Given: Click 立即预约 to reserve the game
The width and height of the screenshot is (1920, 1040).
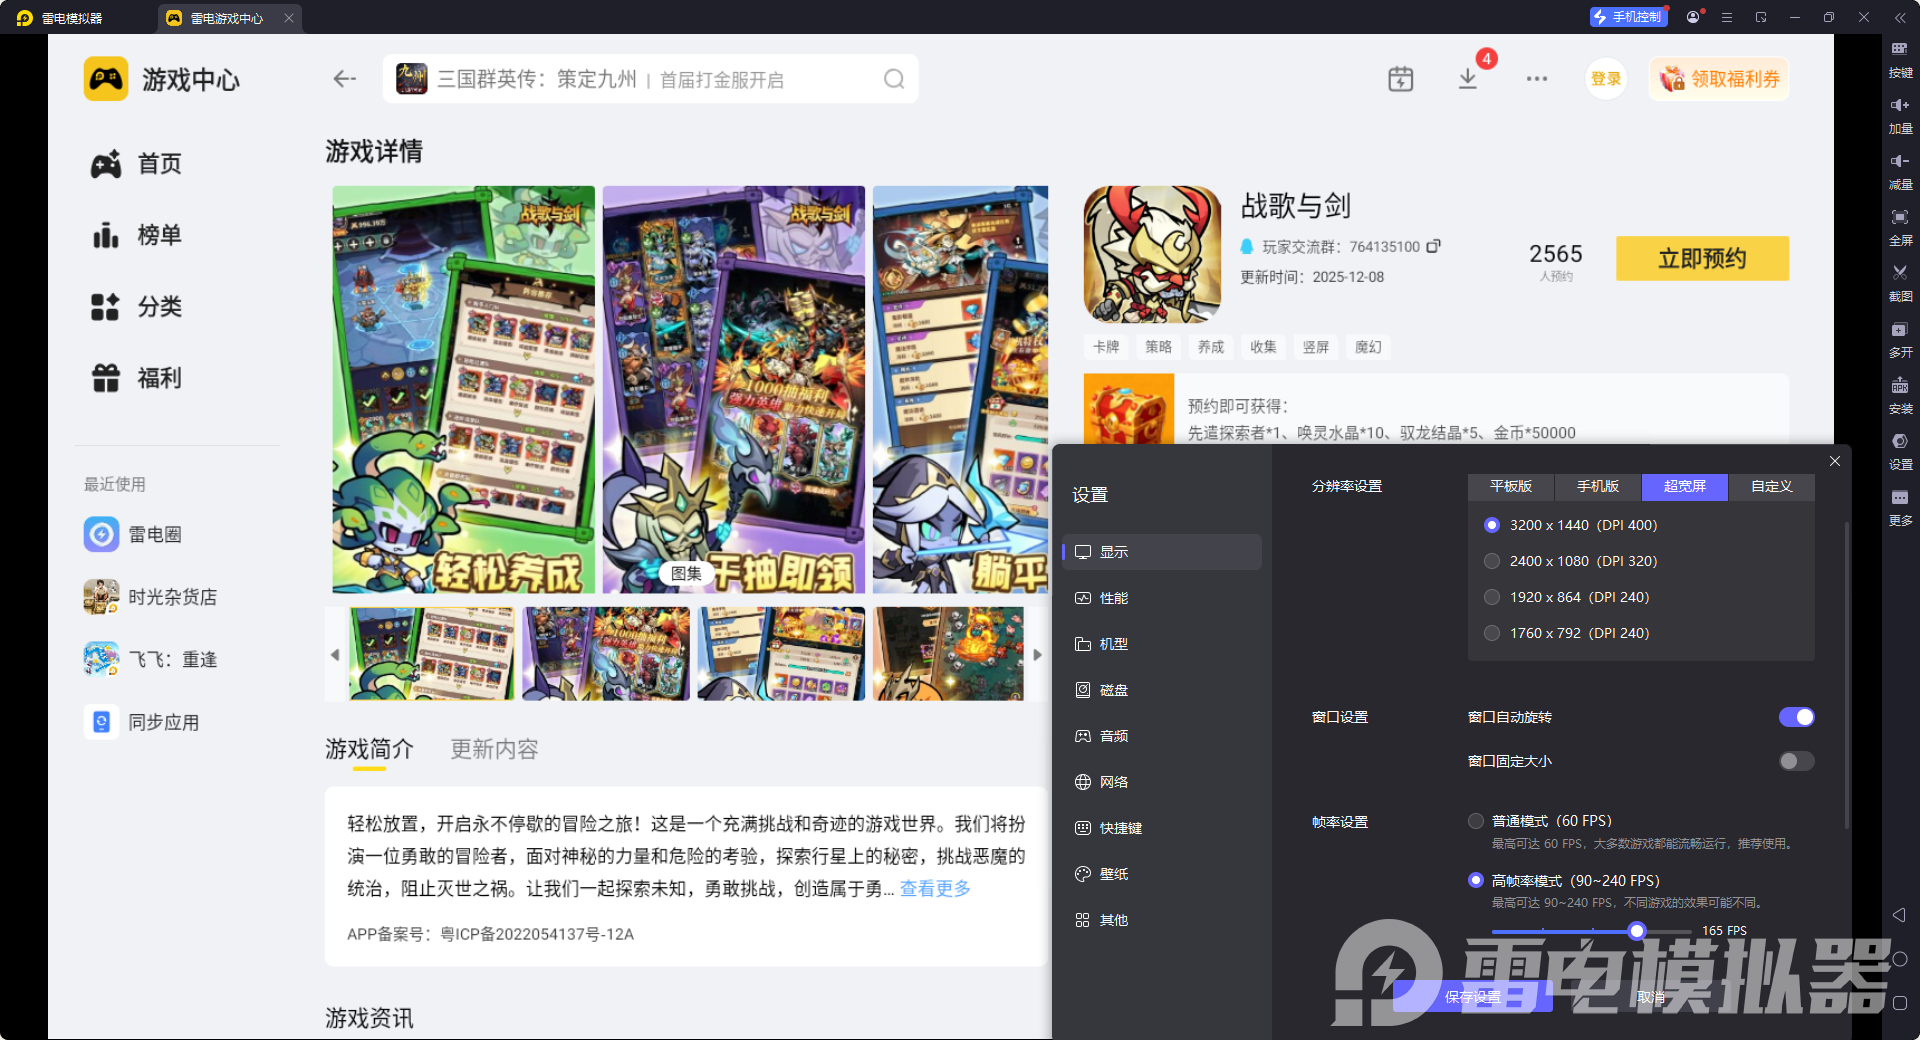Looking at the screenshot, I should (x=1702, y=258).
